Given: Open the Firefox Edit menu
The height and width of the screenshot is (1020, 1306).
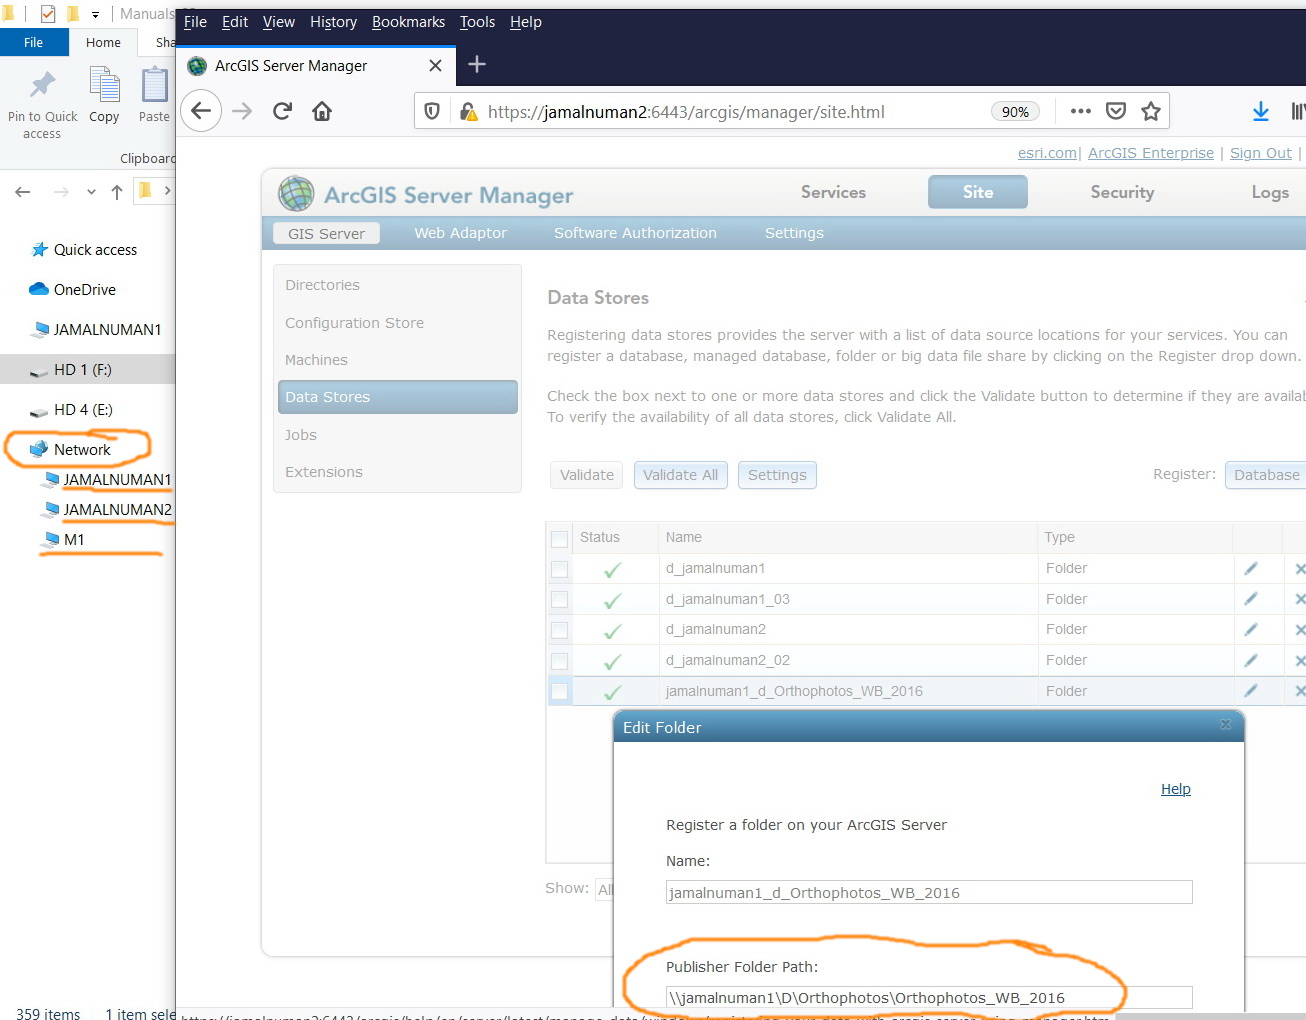Looking at the screenshot, I should click(x=235, y=22).
